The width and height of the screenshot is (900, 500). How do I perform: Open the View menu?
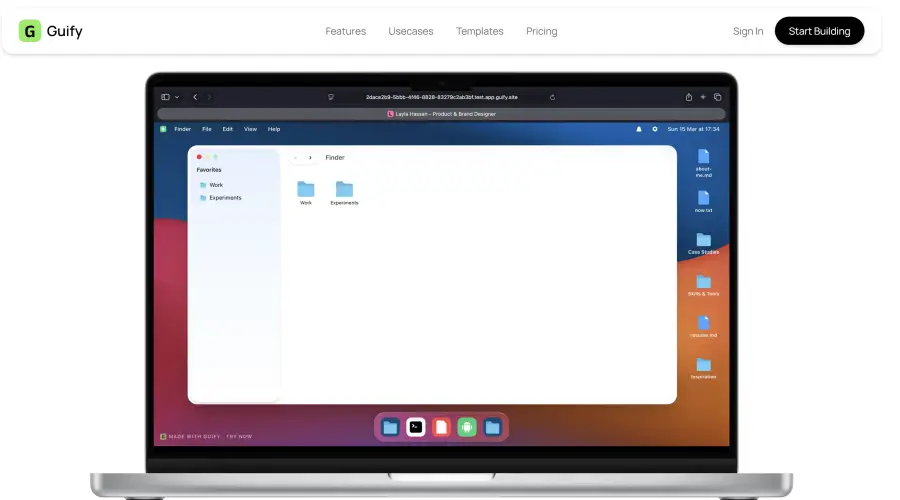[x=250, y=129]
